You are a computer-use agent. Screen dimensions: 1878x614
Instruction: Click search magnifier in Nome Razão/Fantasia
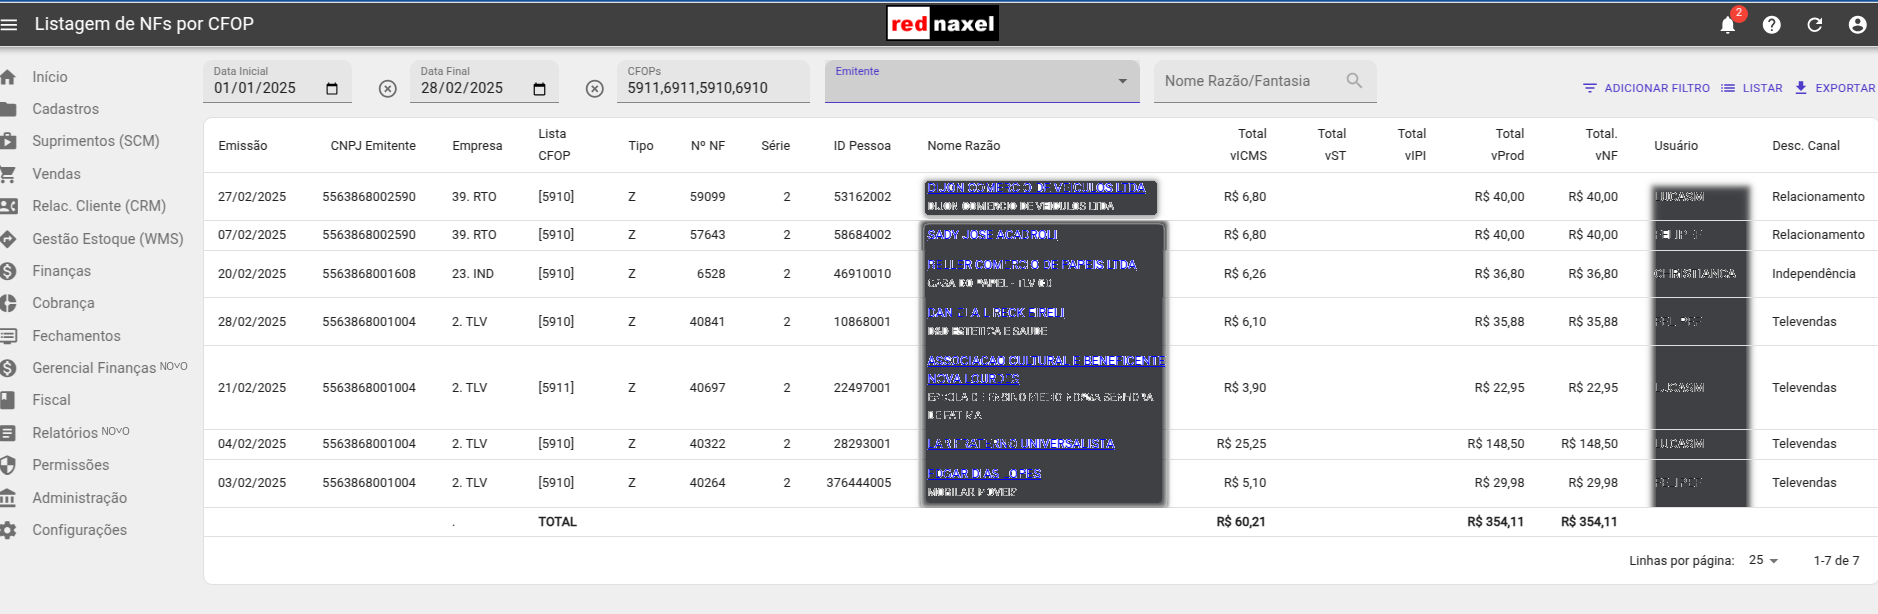pos(1354,81)
